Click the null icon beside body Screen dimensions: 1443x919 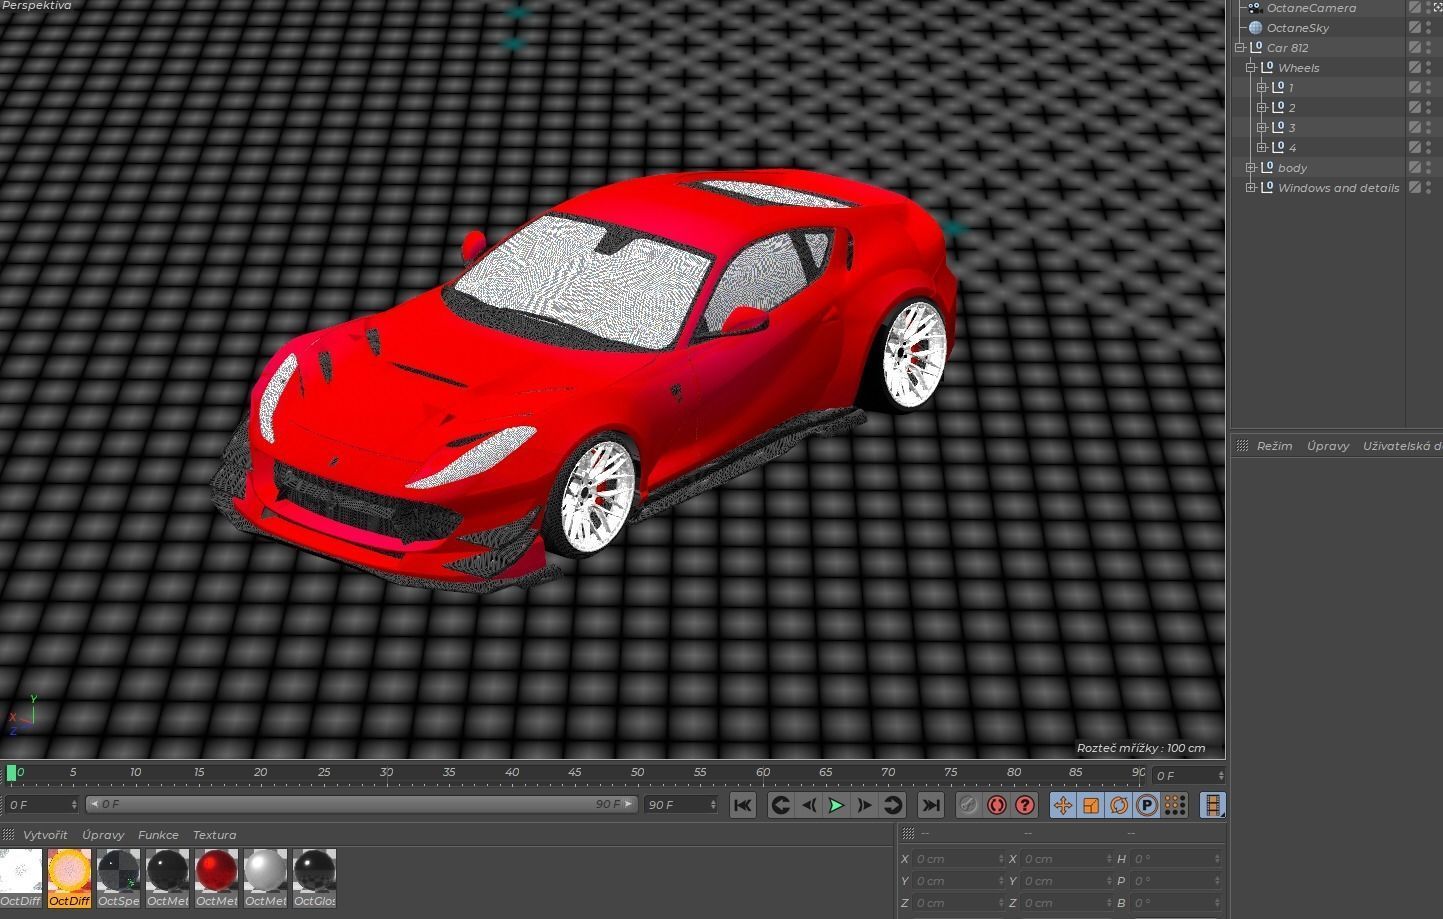(1266, 168)
